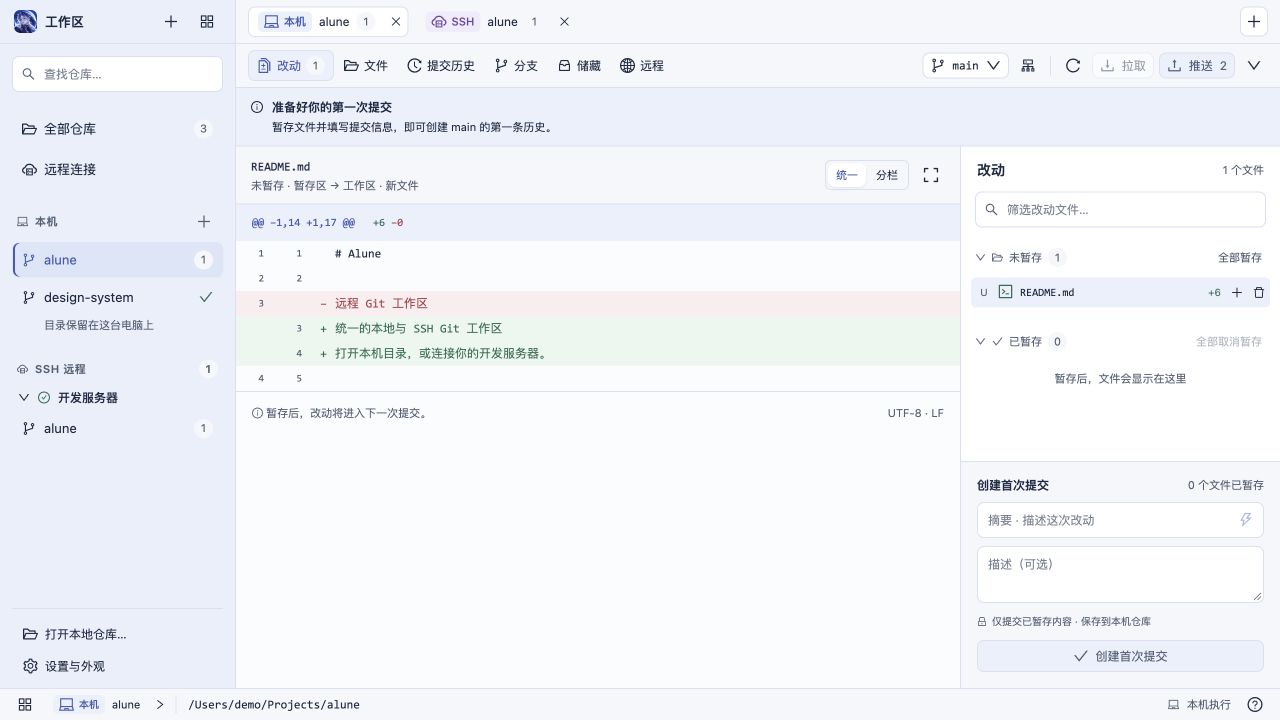This screenshot has width=1280, height=720.
Task: Close the SSH alune tab
Action: click(x=564, y=22)
